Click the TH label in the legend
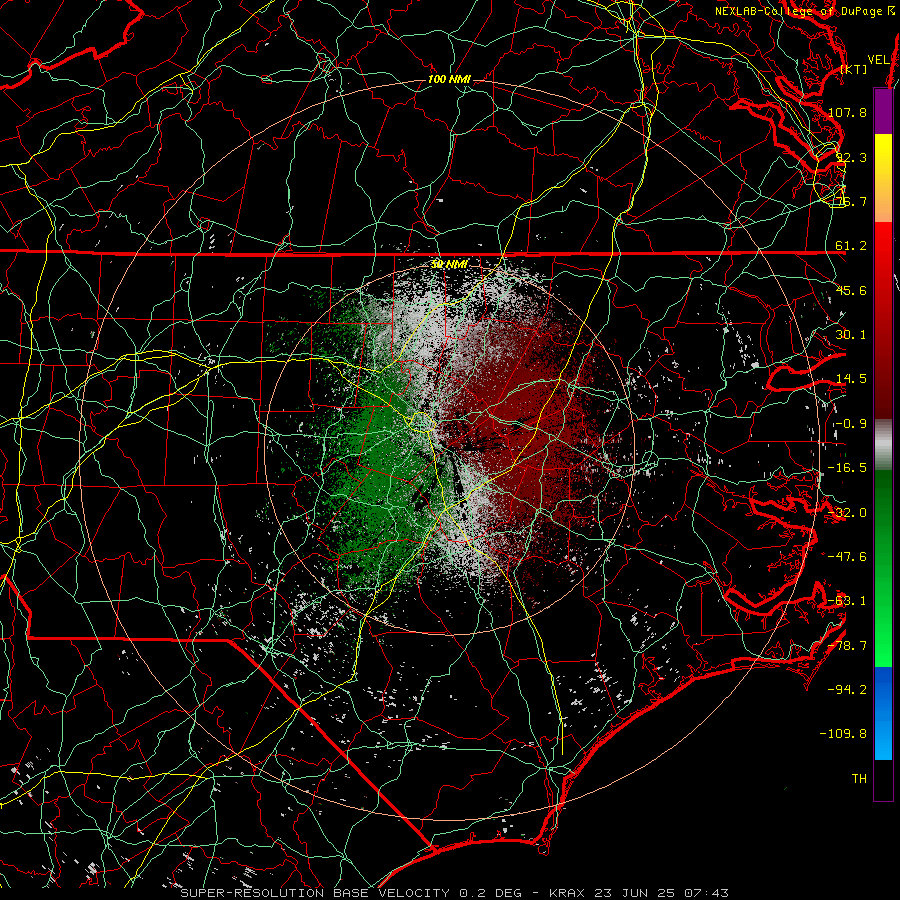Image resolution: width=900 pixels, height=900 pixels. (x=859, y=779)
